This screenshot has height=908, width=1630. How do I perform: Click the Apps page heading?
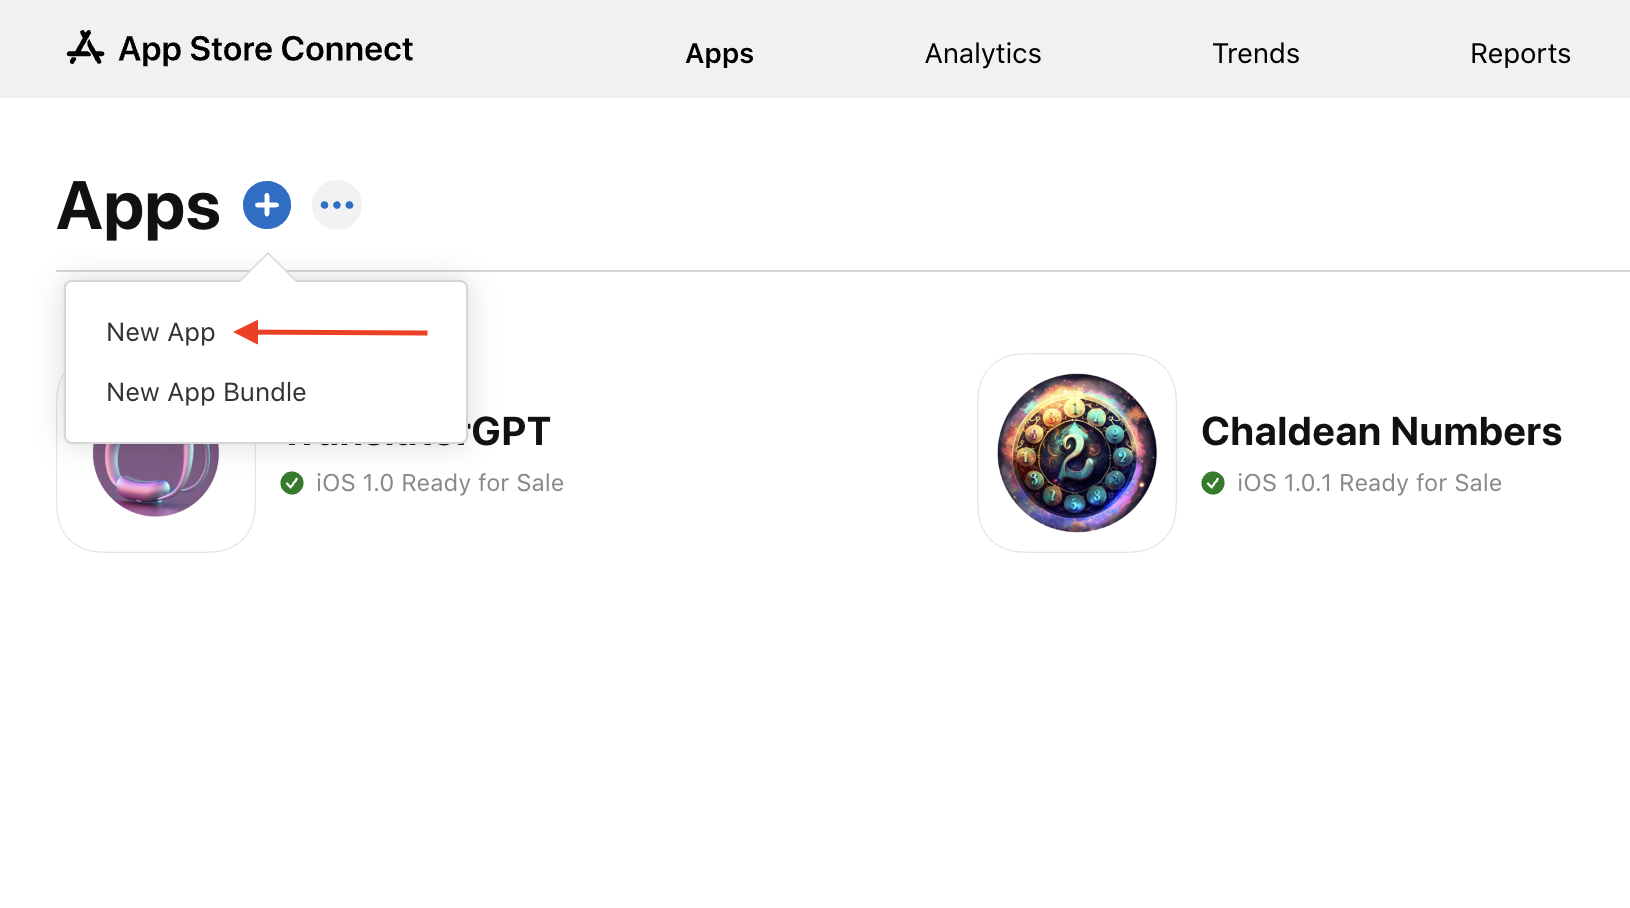click(138, 206)
